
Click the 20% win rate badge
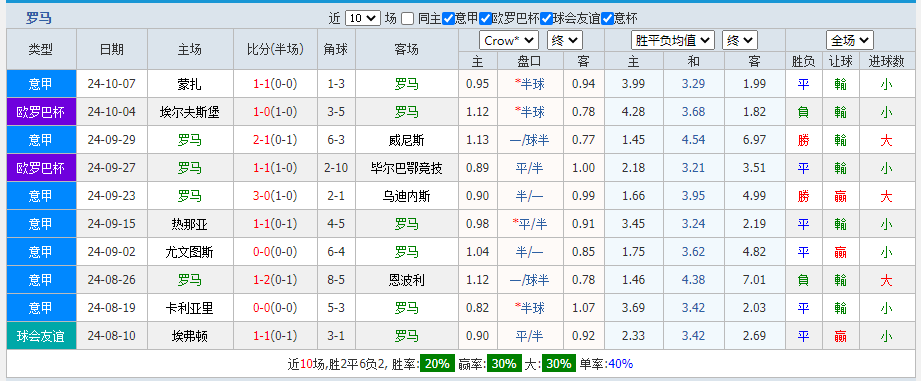click(437, 363)
